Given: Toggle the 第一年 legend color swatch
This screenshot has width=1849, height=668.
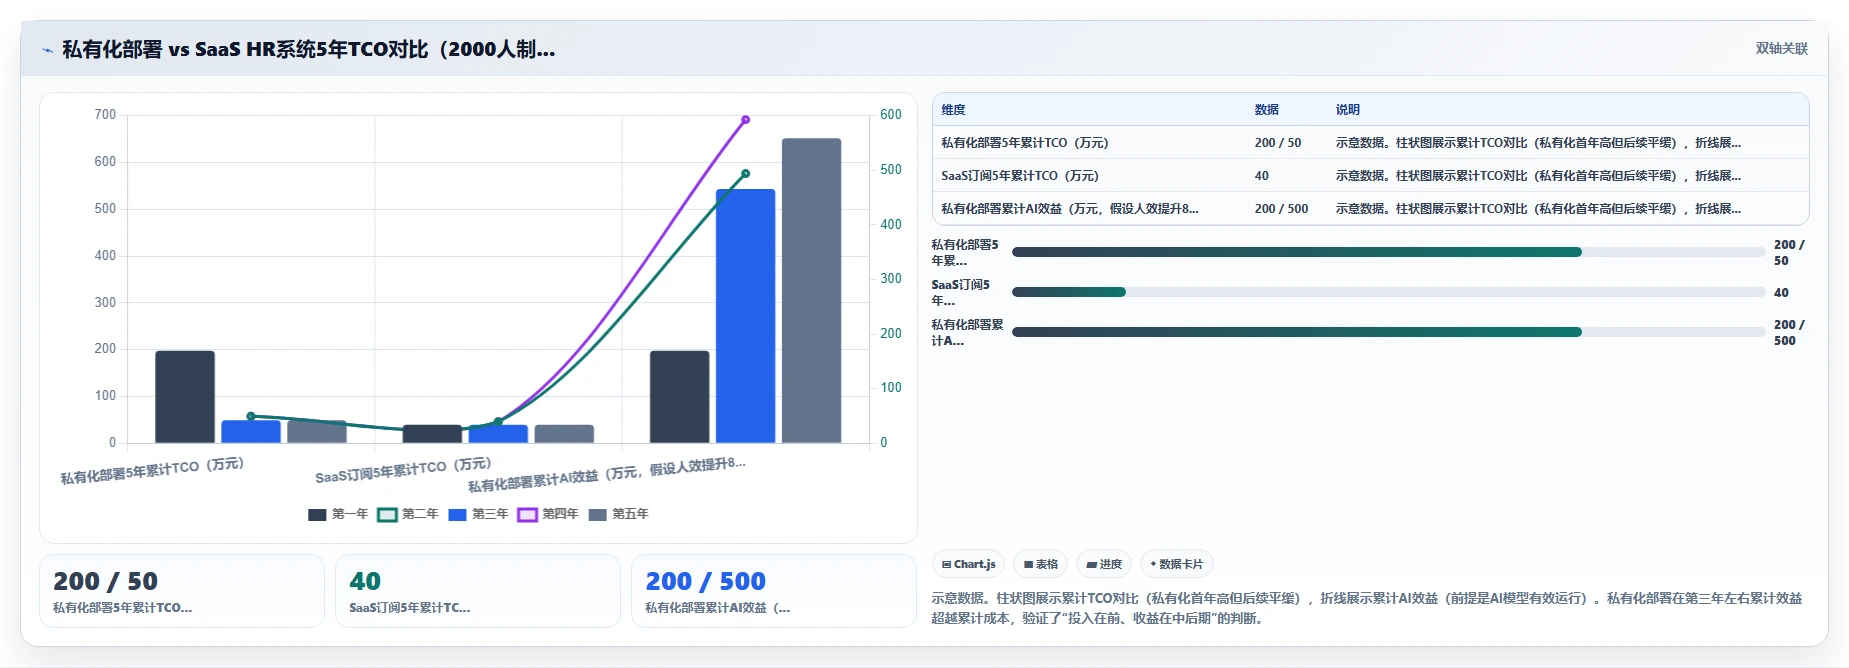Looking at the screenshot, I should tap(317, 514).
